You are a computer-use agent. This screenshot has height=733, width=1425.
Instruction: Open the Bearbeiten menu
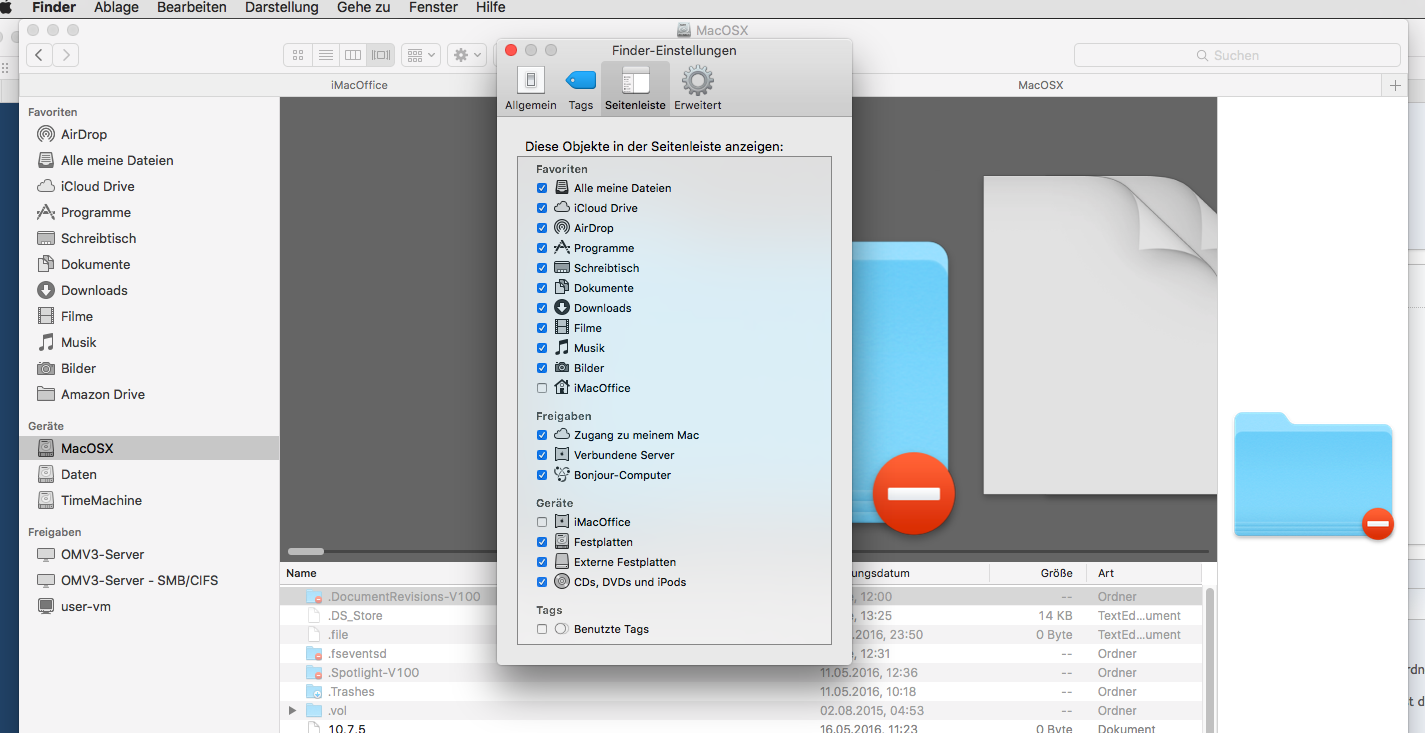(x=192, y=7)
